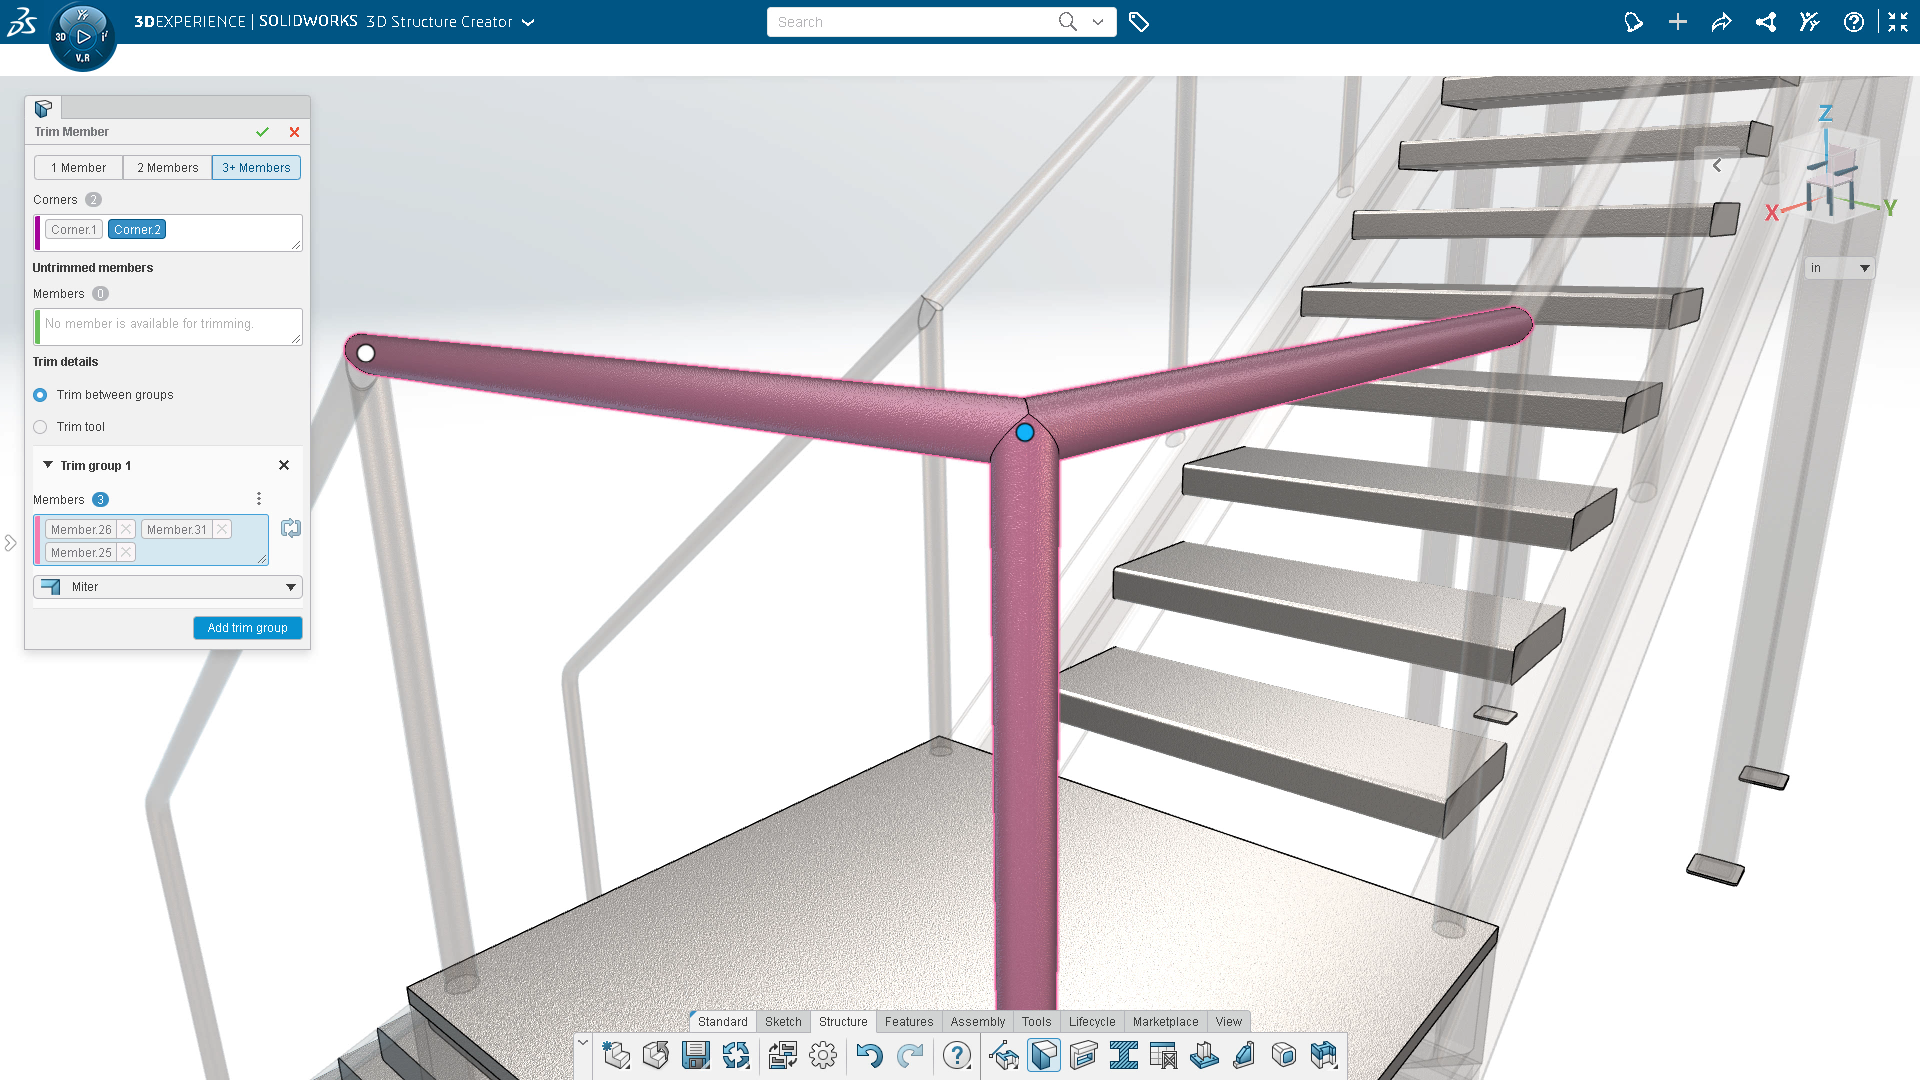Click the tag icon next to search
Image resolution: width=1920 pixels, height=1080 pixels.
tap(1139, 22)
